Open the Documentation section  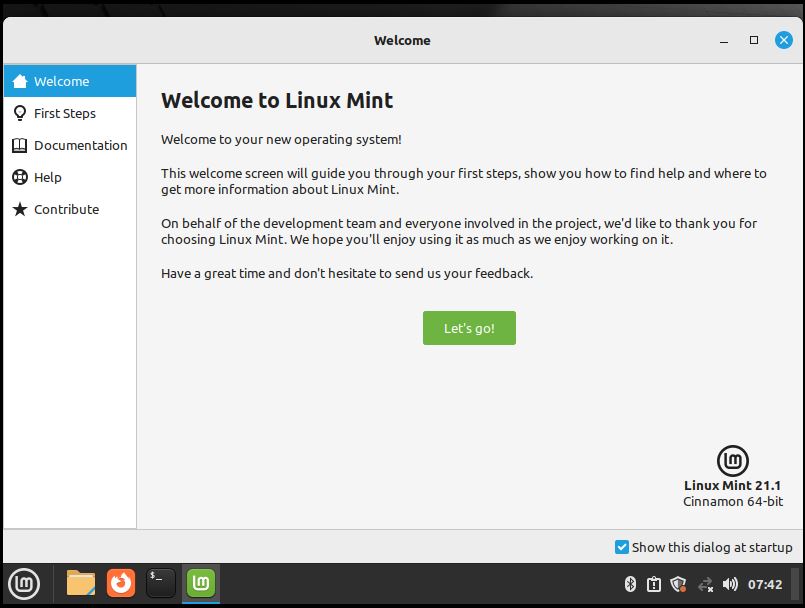[x=70, y=145]
